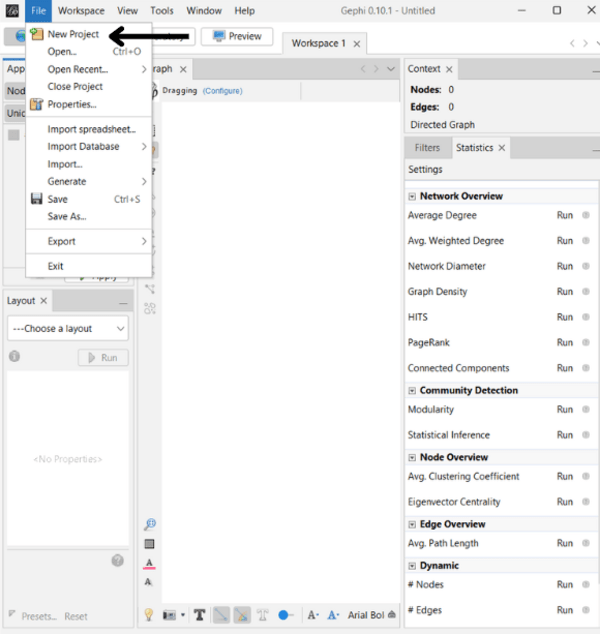Click the Layout info icon
This screenshot has height=634, width=600.
tap(14, 356)
